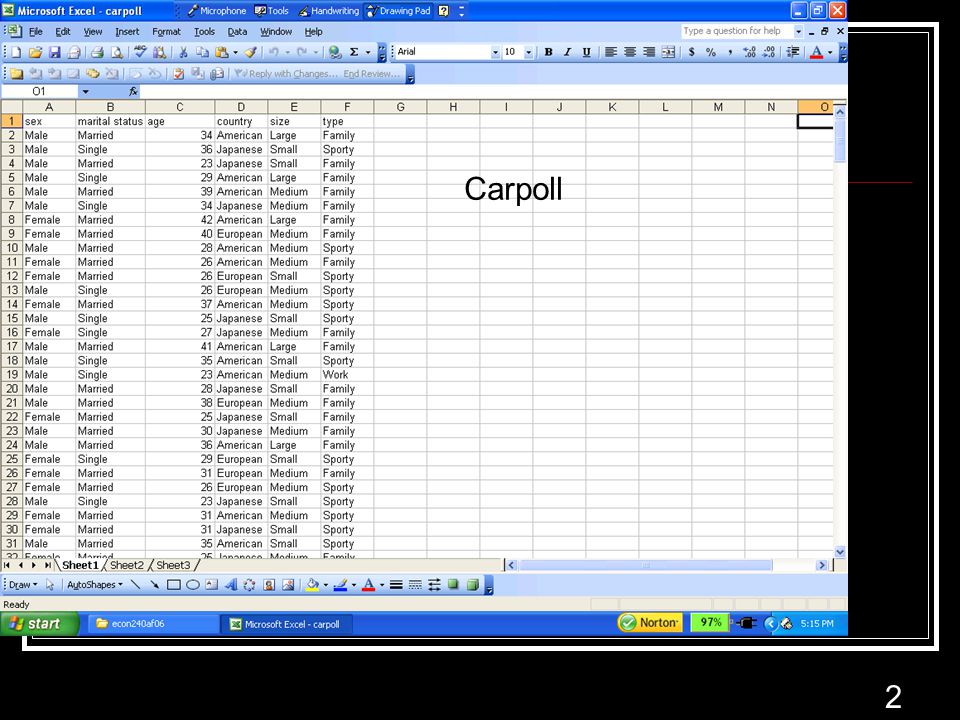The width and height of the screenshot is (960, 720).
Task: Open the Data menu
Action: coord(237,32)
